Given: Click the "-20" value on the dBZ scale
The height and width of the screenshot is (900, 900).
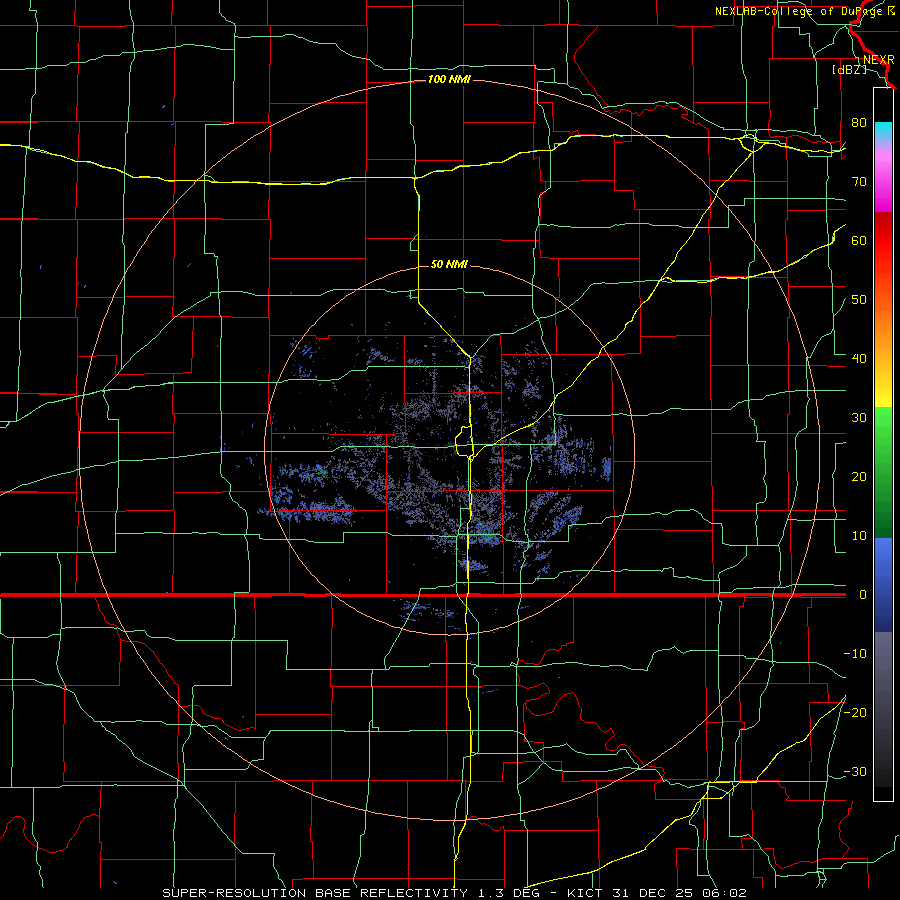Looking at the screenshot, I should click(855, 712).
